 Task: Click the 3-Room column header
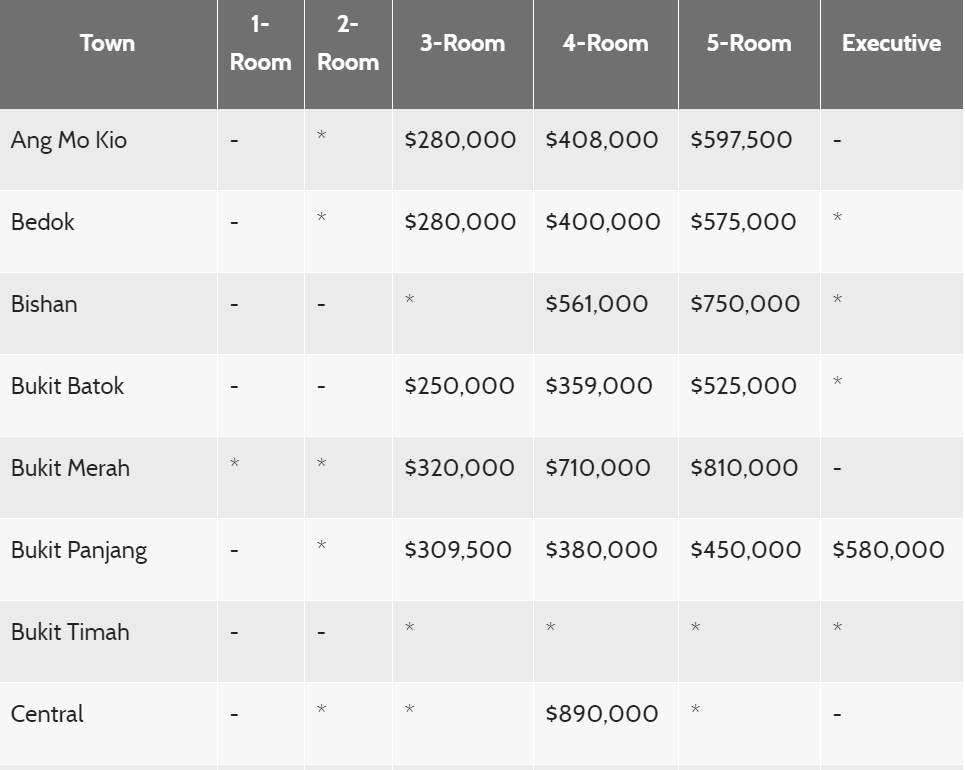coord(462,43)
